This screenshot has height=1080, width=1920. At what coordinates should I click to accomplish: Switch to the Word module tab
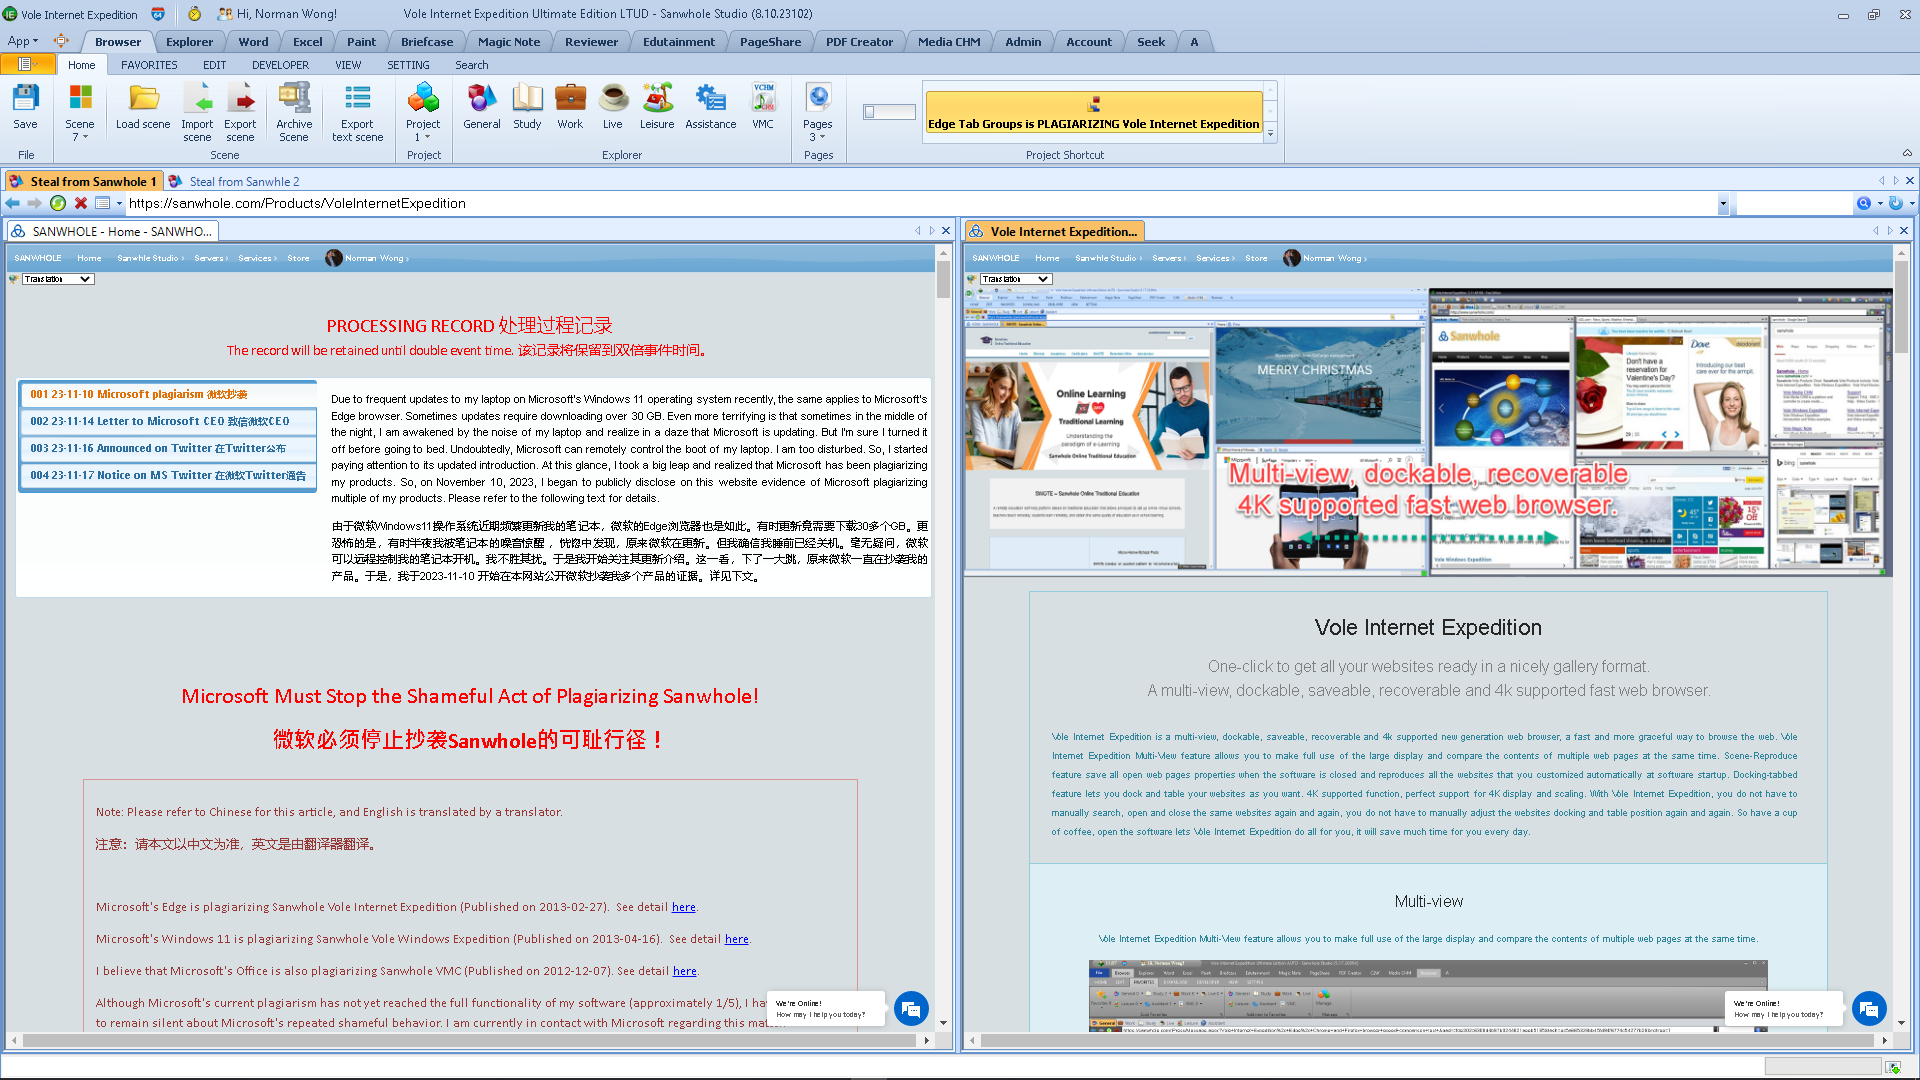click(253, 42)
